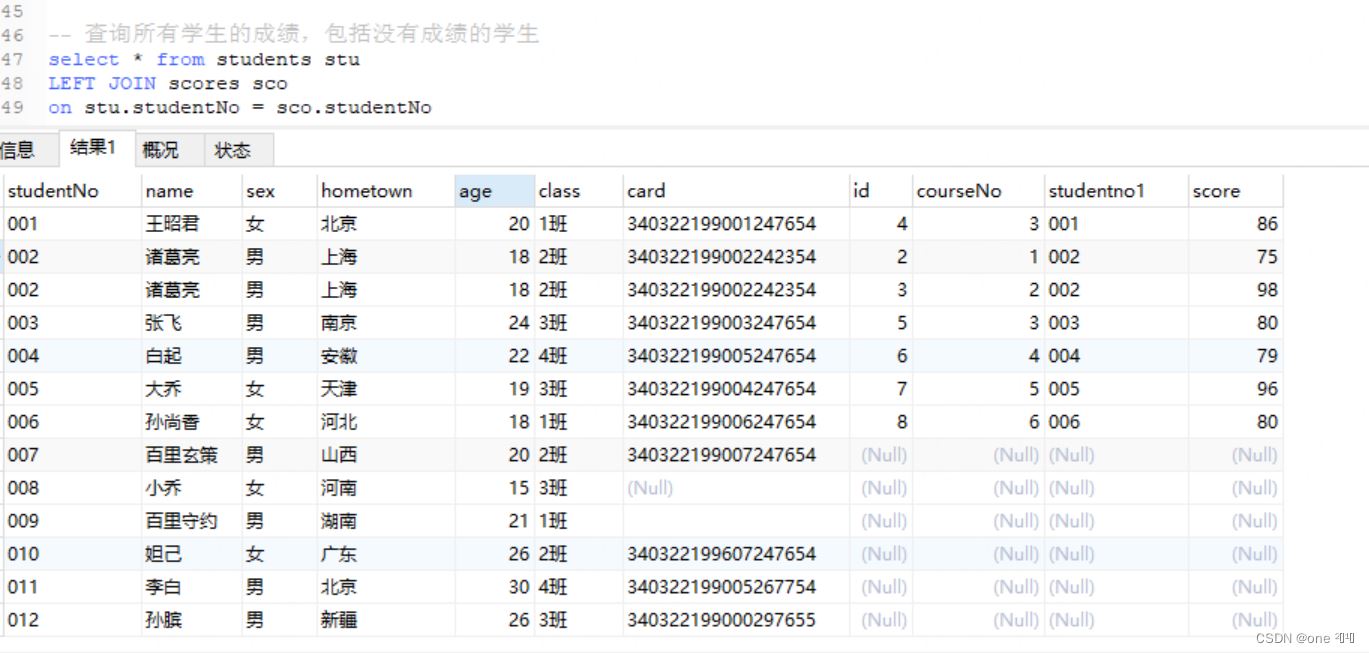The image size is (1369, 653).
Task: Select the name cell 王昭君
Action: [172, 224]
